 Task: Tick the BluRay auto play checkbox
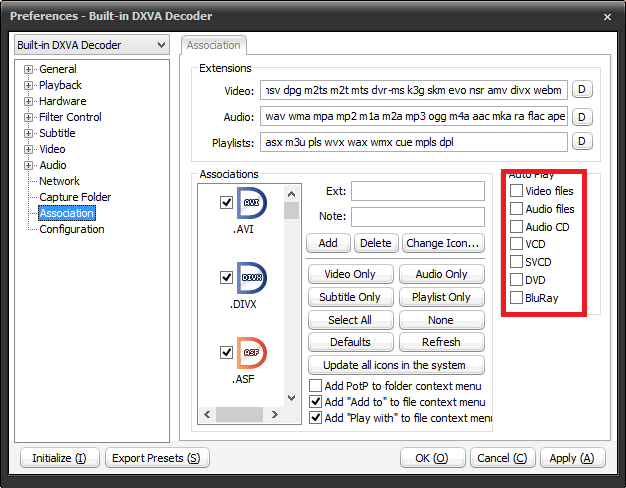516,298
